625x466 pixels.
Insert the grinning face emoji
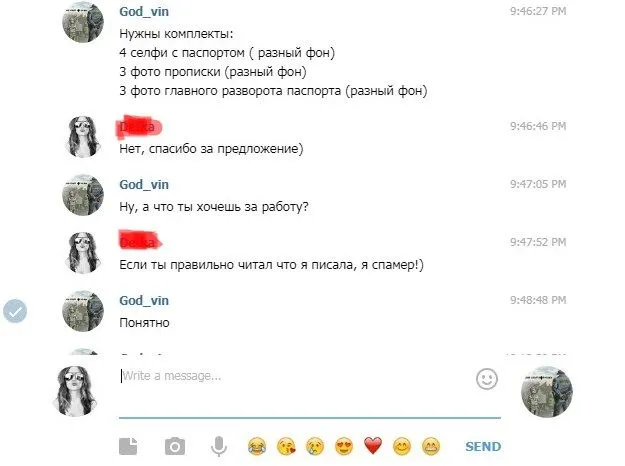pos(431,446)
